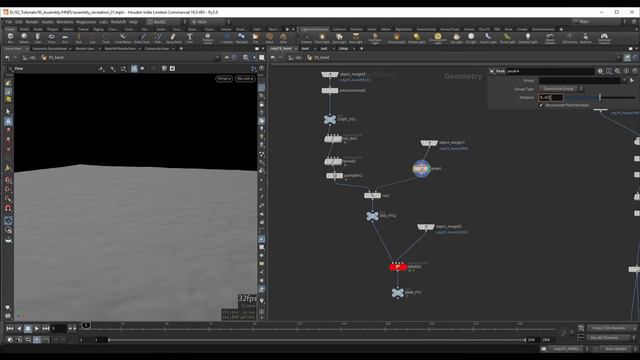The image size is (640, 360).
Task: Switch to the Render View tab
Action: click(x=84, y=49)
